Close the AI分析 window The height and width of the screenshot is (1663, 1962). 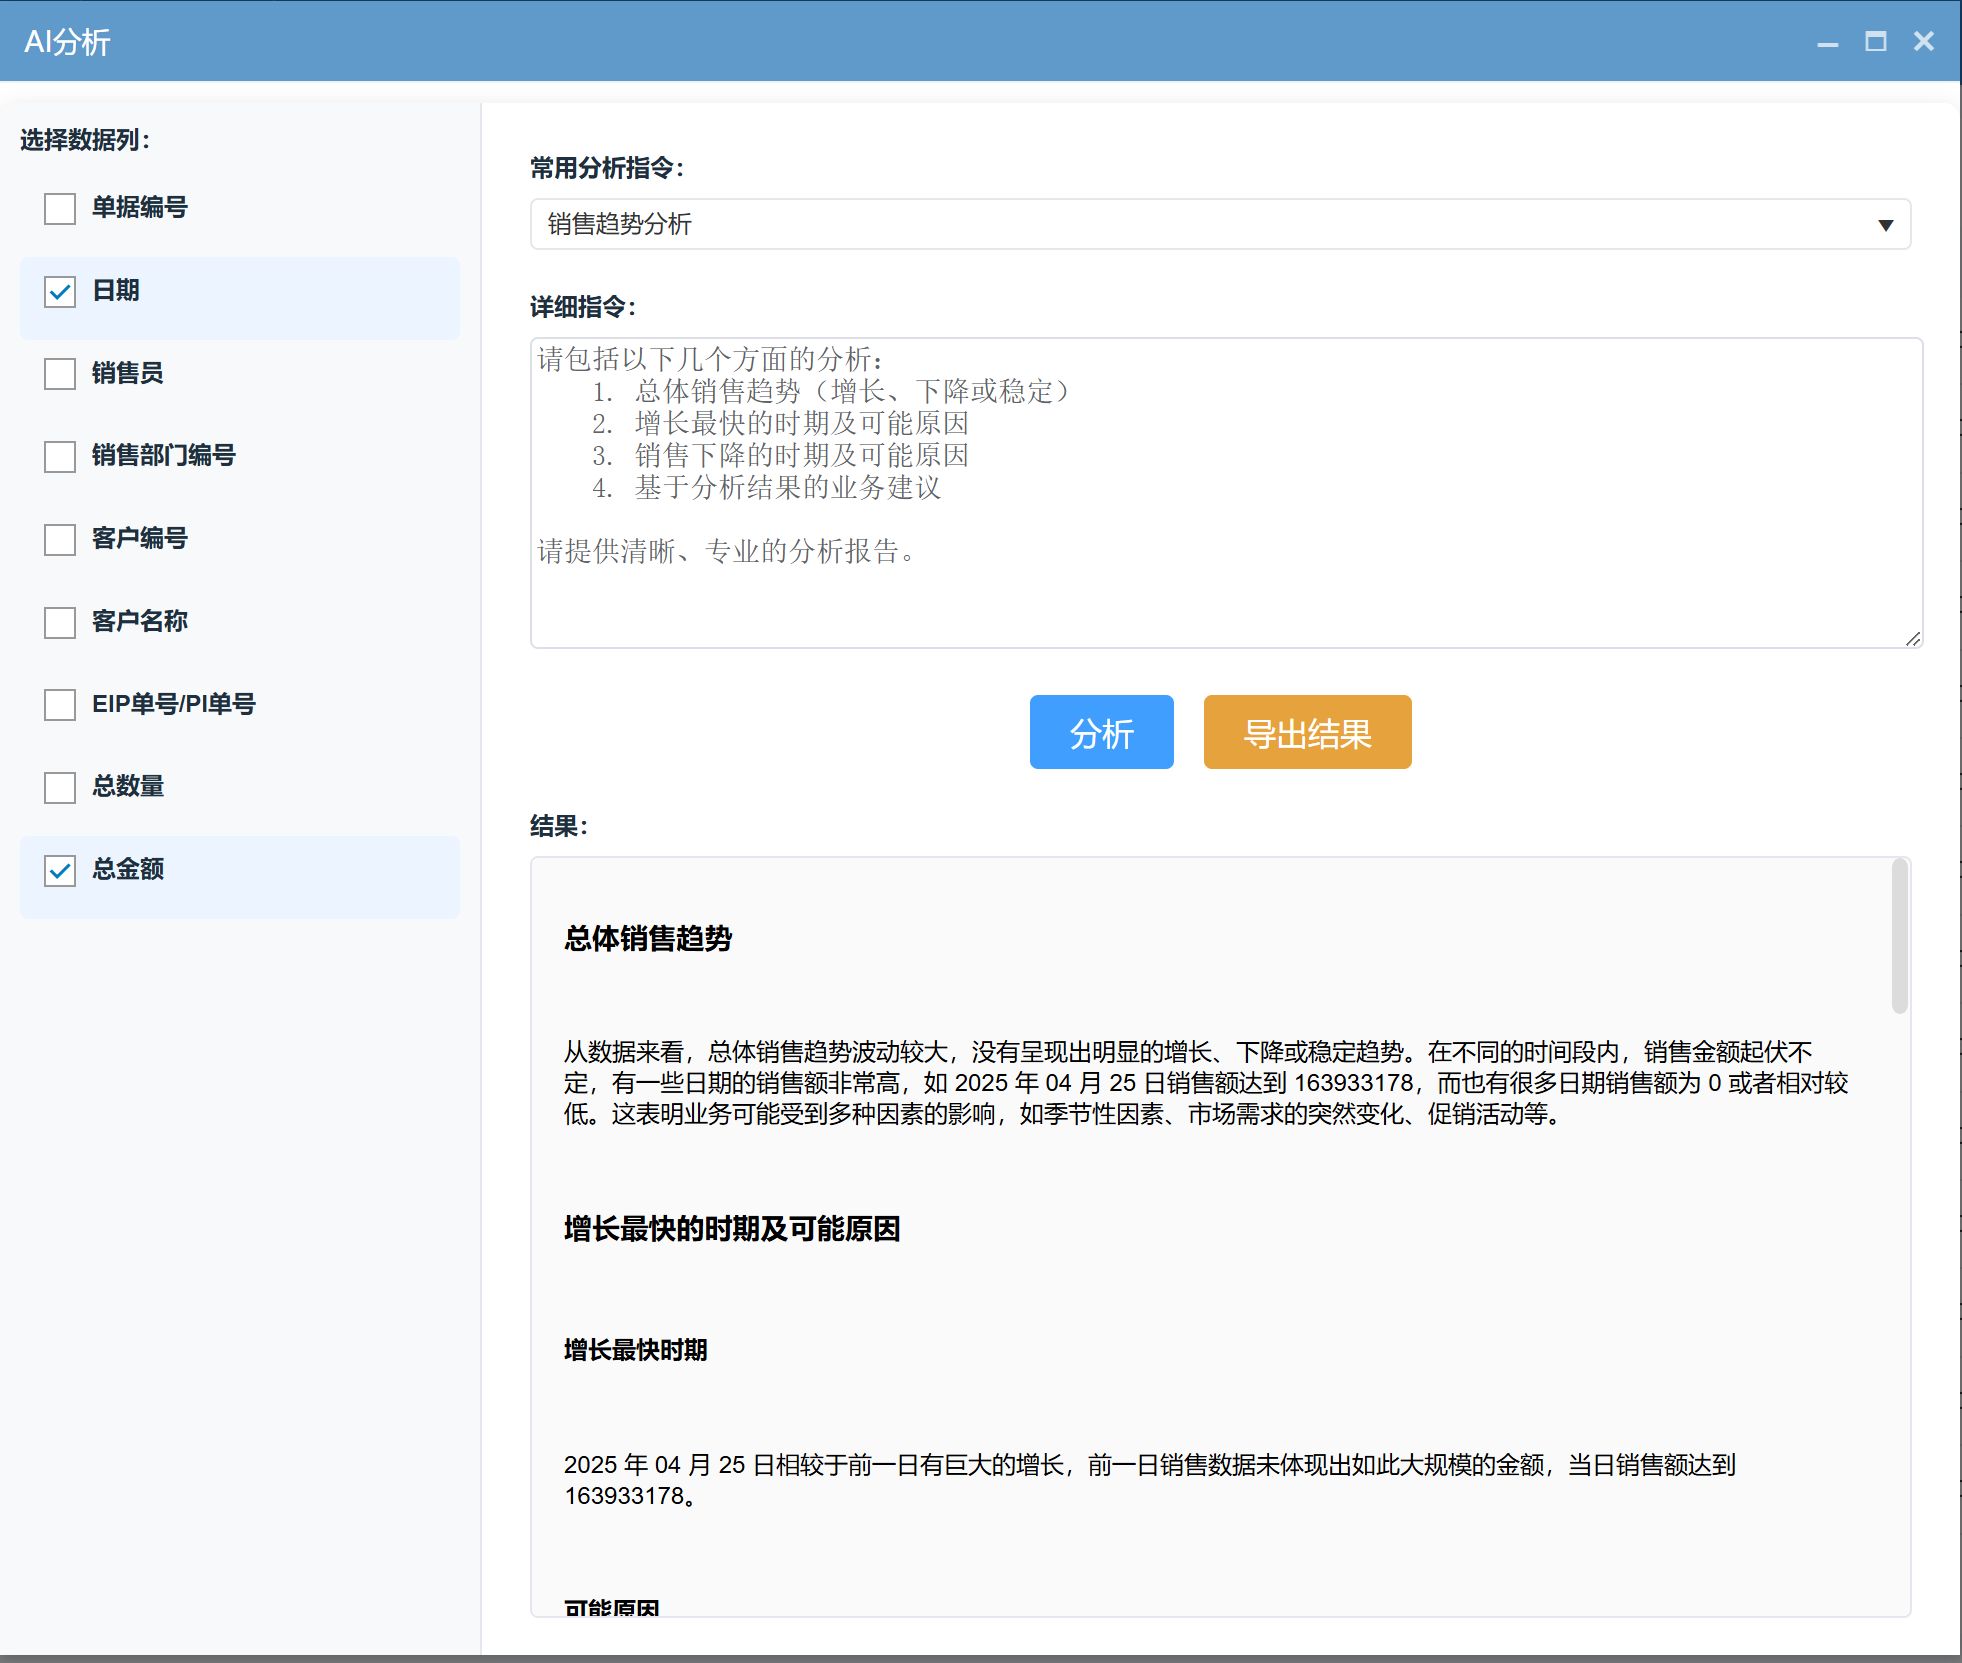click(x=1923, y=42)
